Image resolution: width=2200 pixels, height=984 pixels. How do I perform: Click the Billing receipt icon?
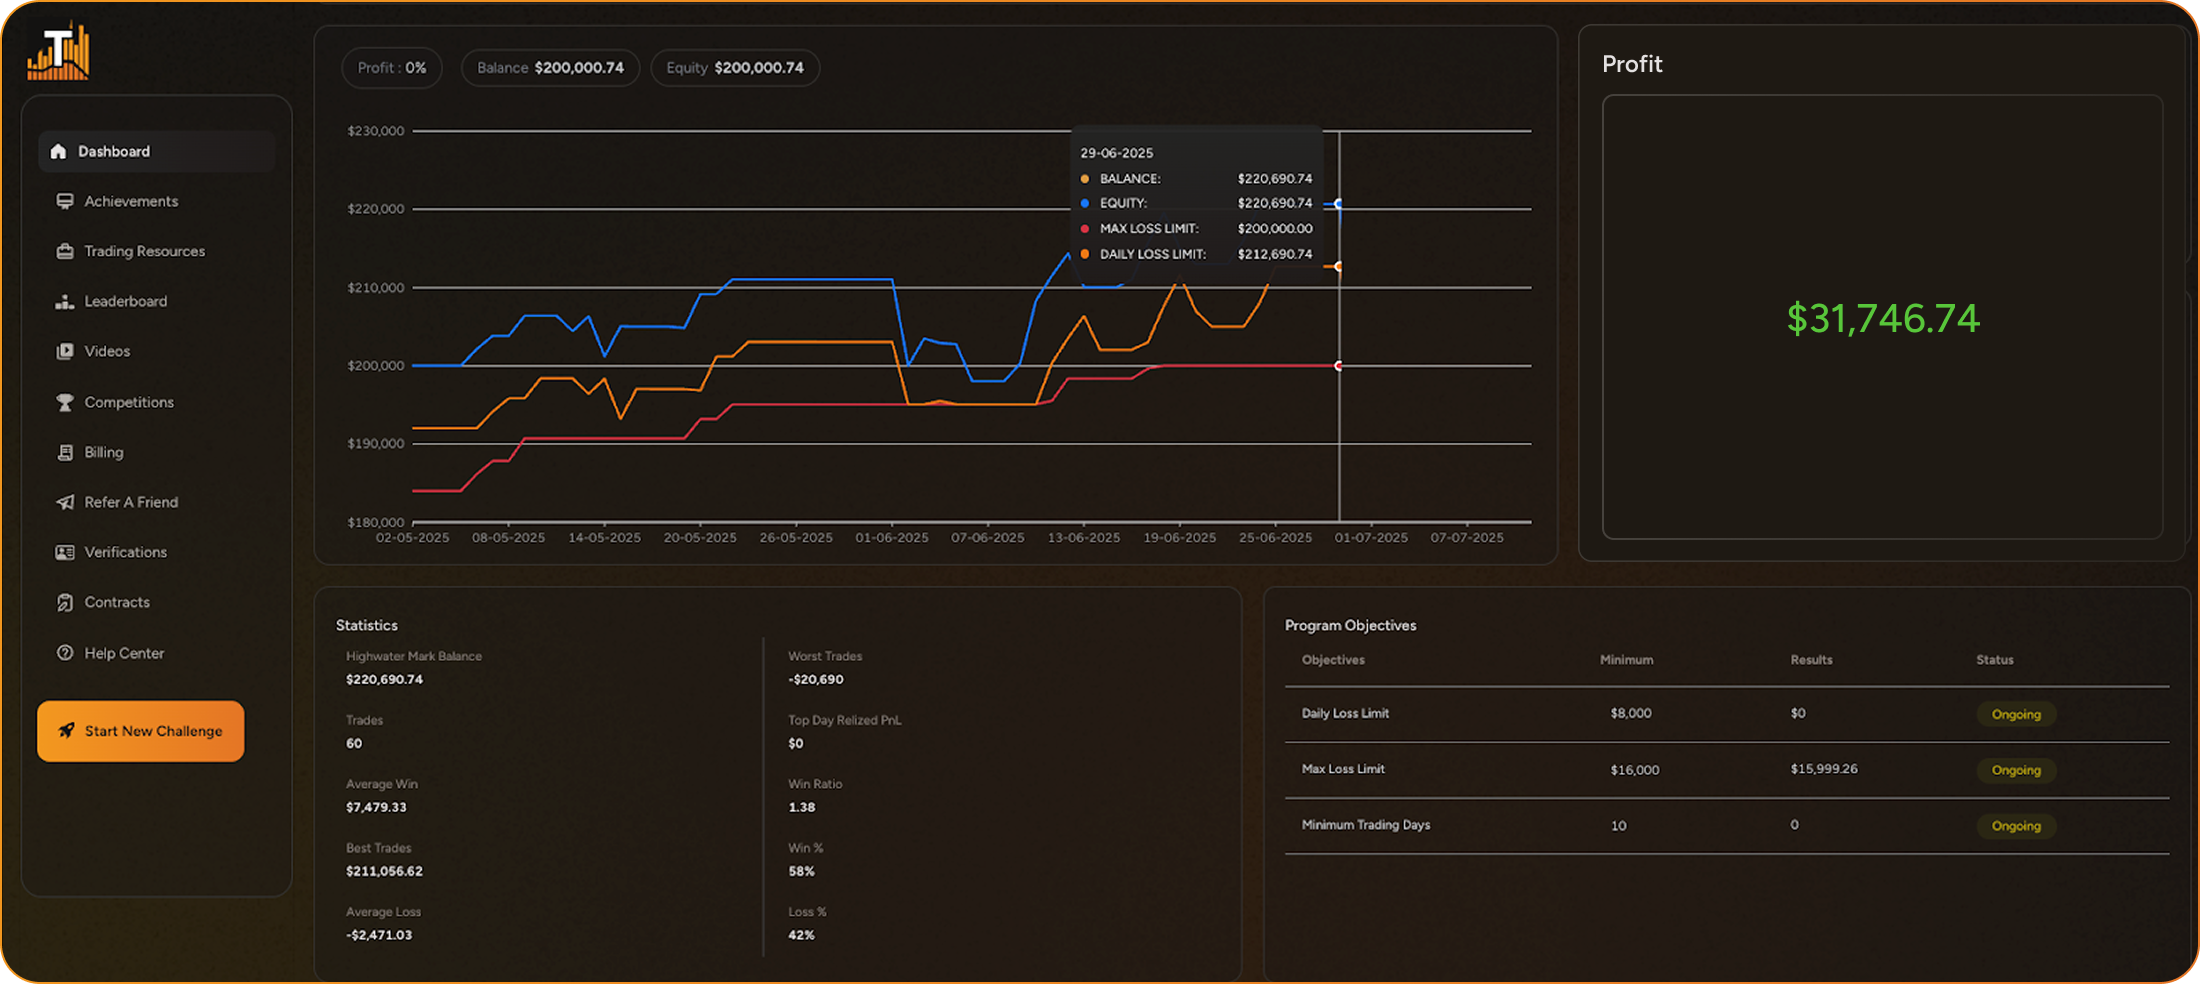click(65, 452)
